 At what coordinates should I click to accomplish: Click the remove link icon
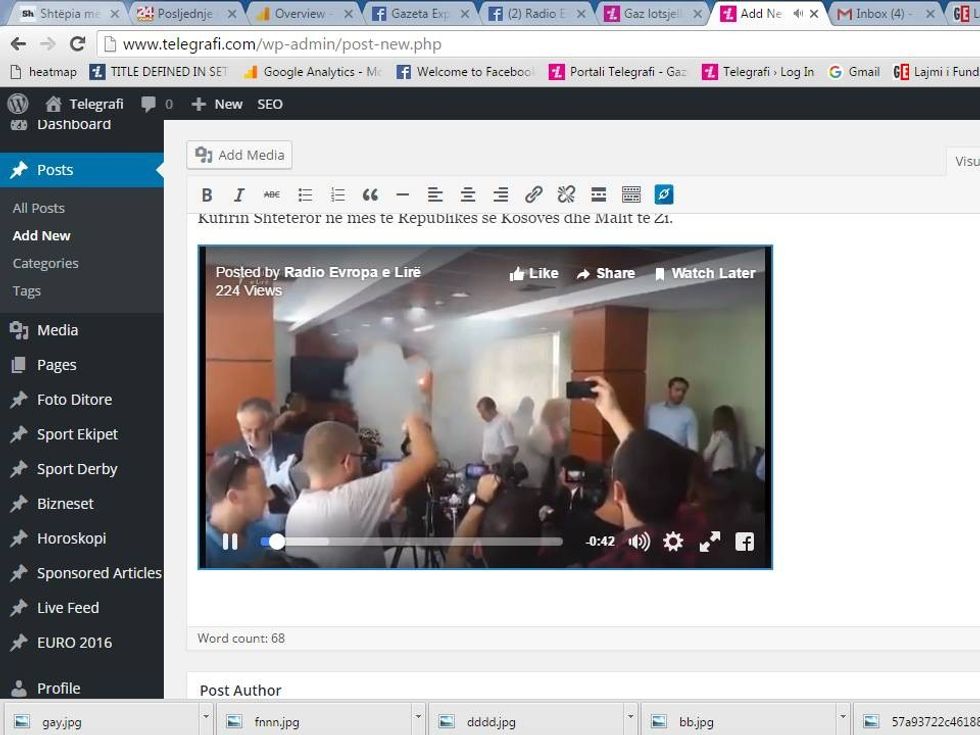(566, 195)
